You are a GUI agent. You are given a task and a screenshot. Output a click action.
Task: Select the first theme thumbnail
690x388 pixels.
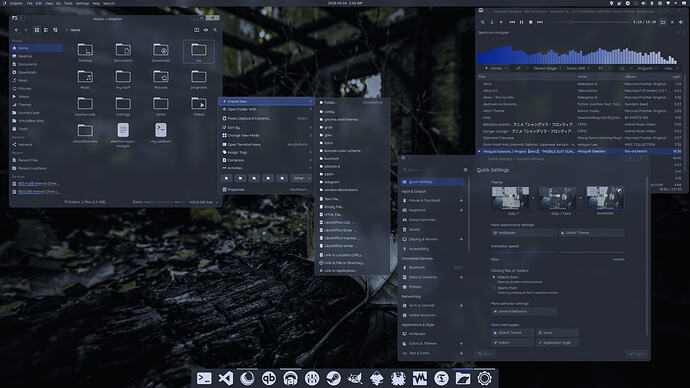510,198
